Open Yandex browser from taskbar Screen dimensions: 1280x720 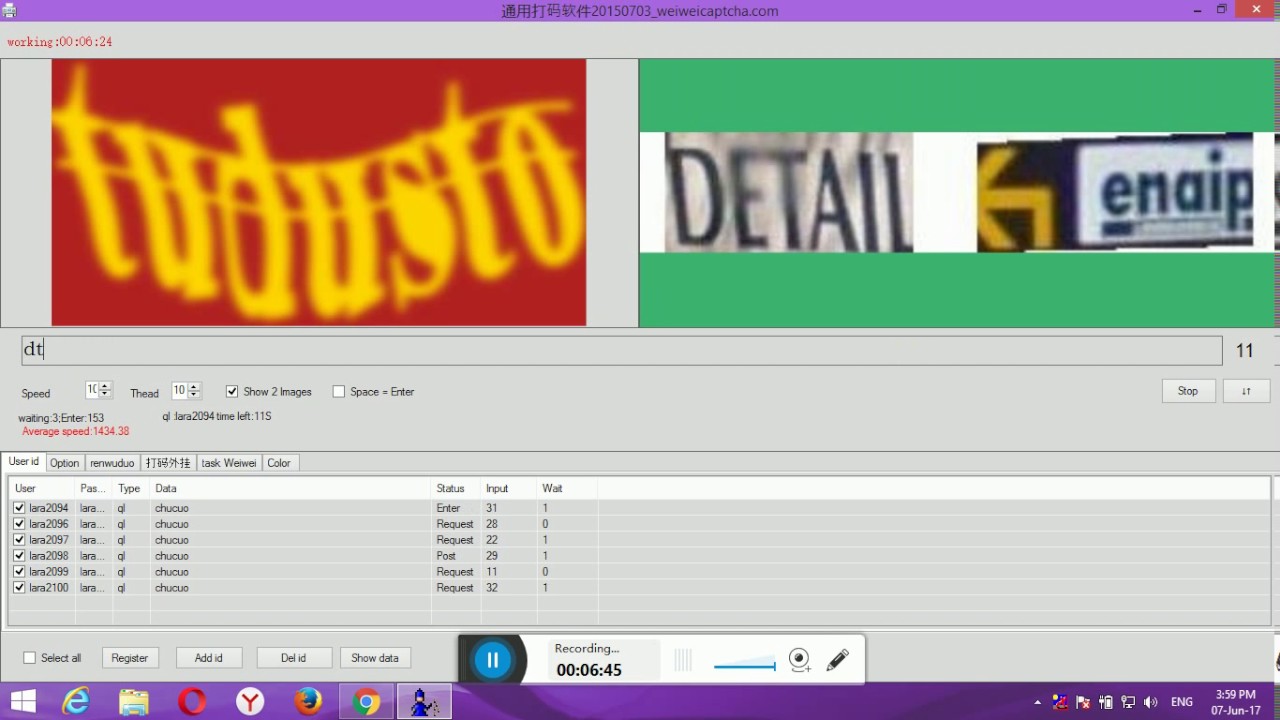(250, 702)
